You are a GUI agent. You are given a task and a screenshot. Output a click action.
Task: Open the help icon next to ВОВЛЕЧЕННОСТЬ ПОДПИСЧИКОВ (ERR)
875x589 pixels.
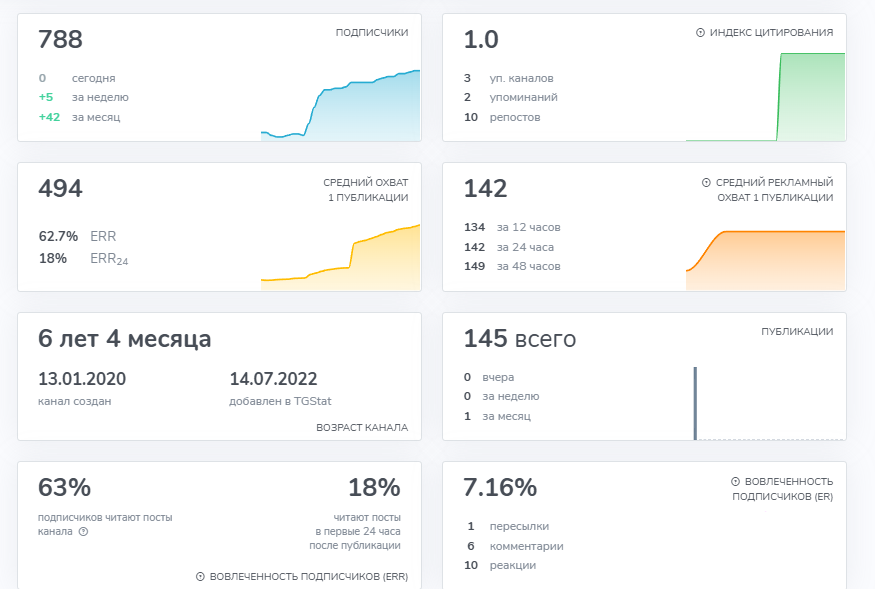coord(200,577)
